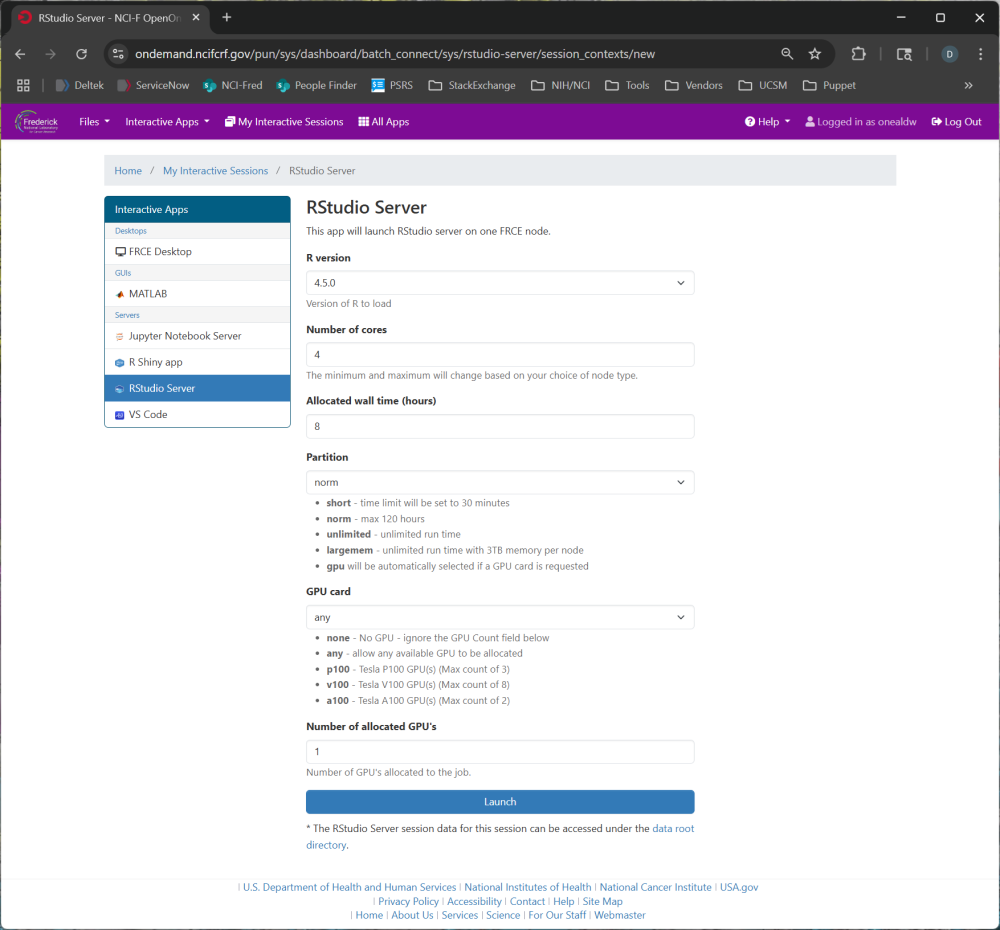Reload the page with the browser refresh icon

click(82, 54)
